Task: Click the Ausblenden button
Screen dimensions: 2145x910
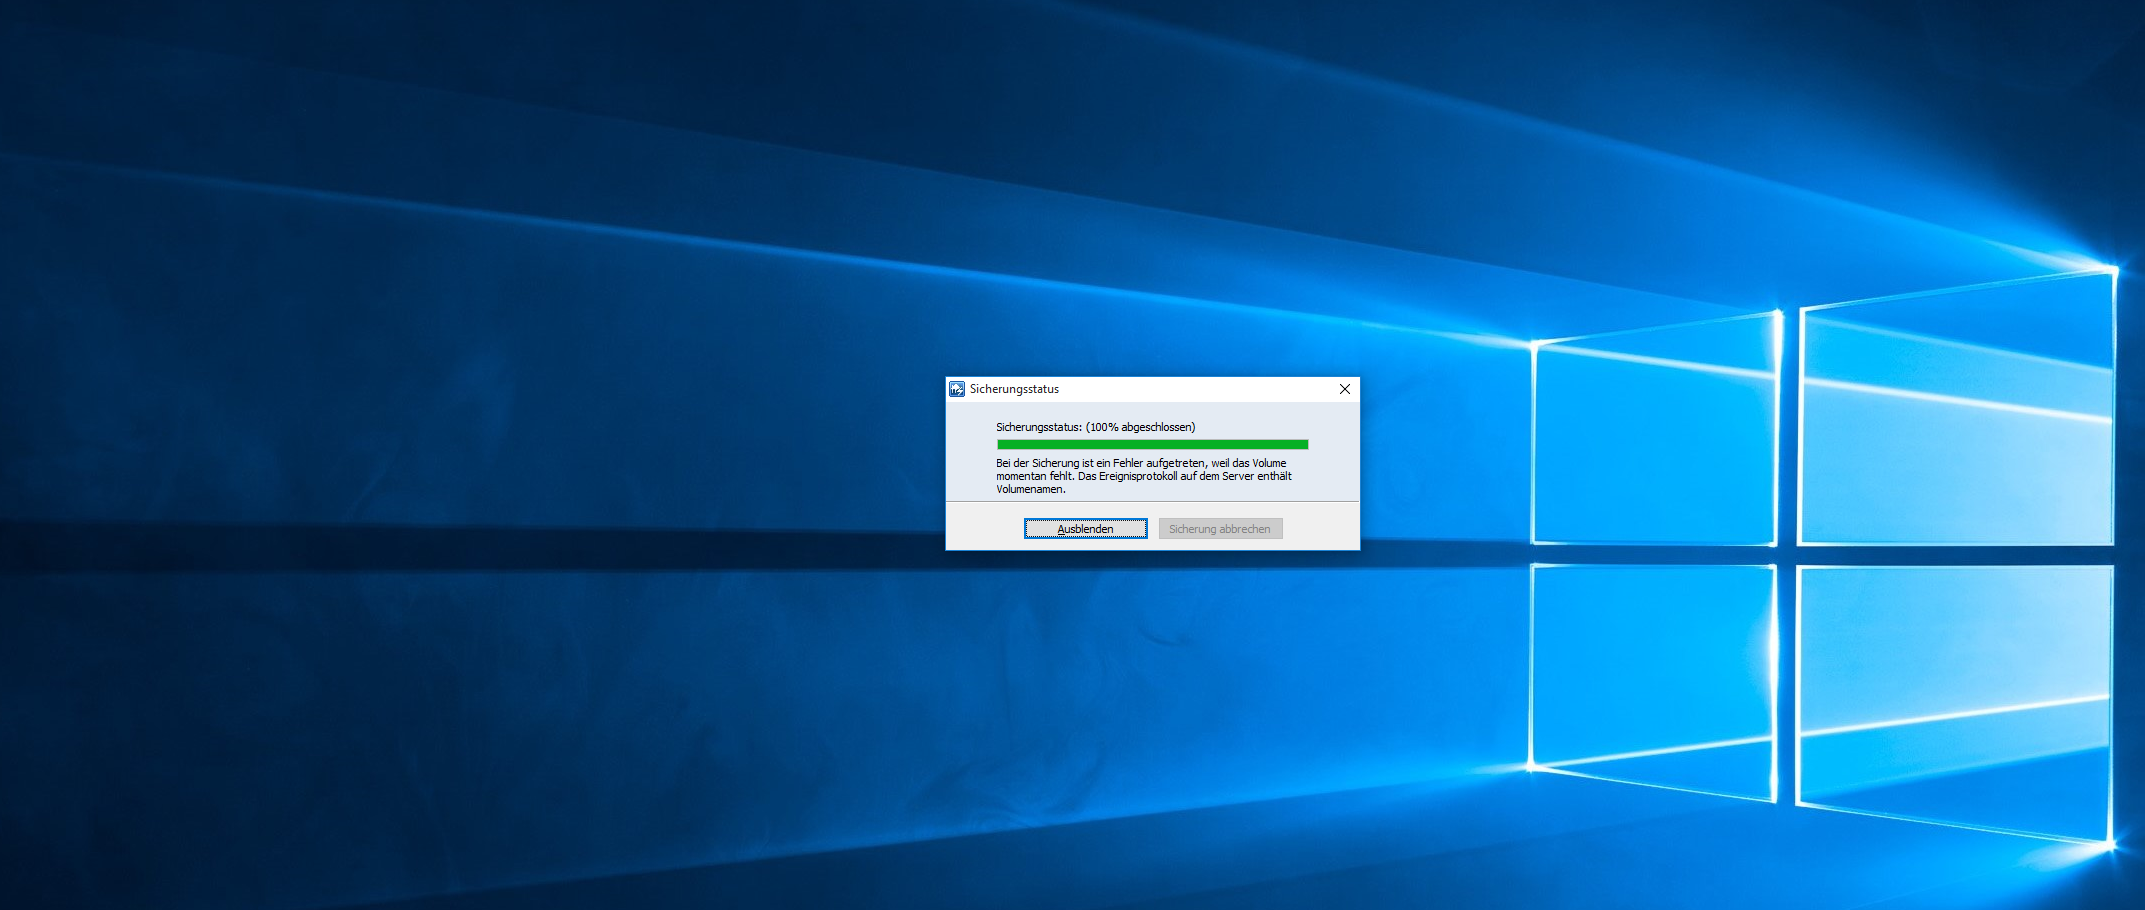Action: 1085,529
